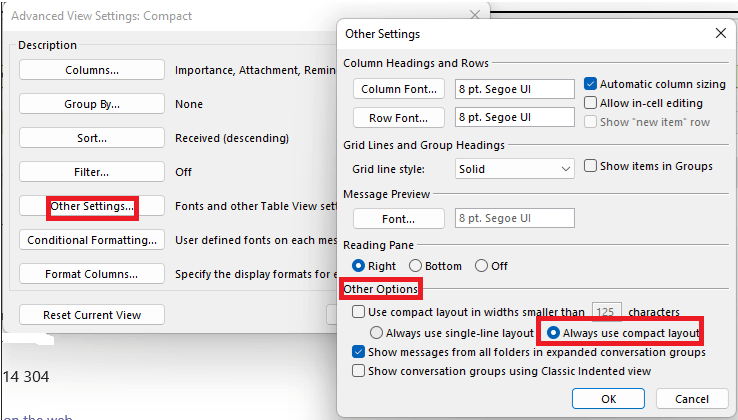This screenshot has height=420, width=738.
Task: Select Always use compact layout
Action: 553,333
